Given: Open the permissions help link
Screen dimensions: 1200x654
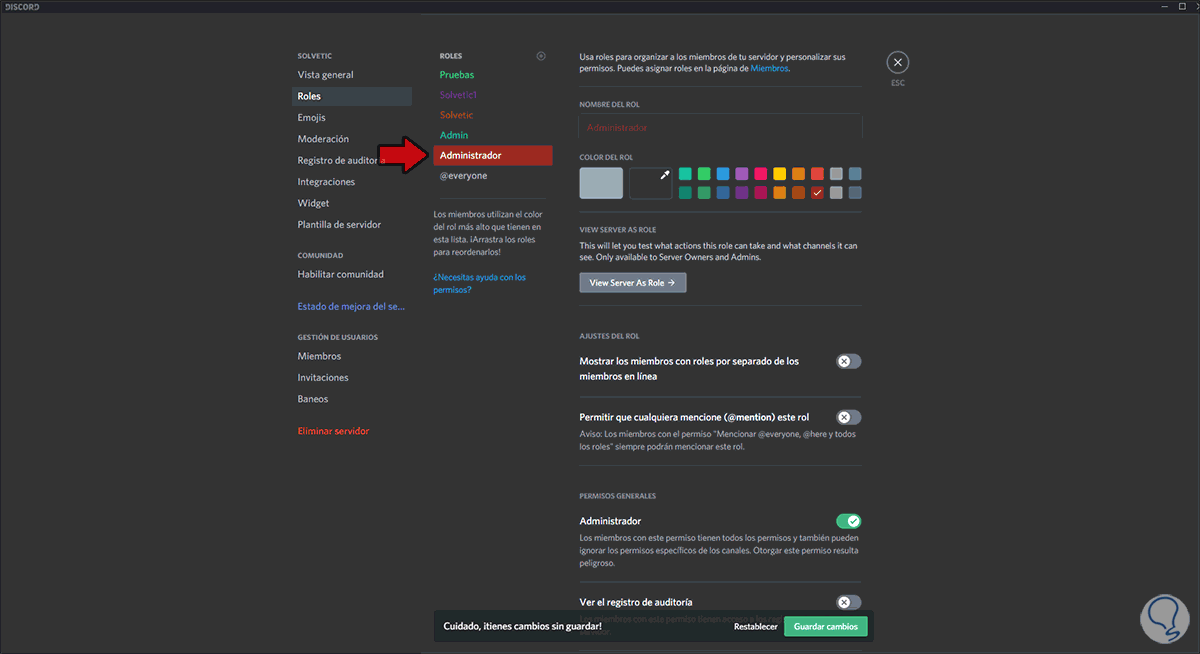Looking at the screenshot, I should pos(479,283).
